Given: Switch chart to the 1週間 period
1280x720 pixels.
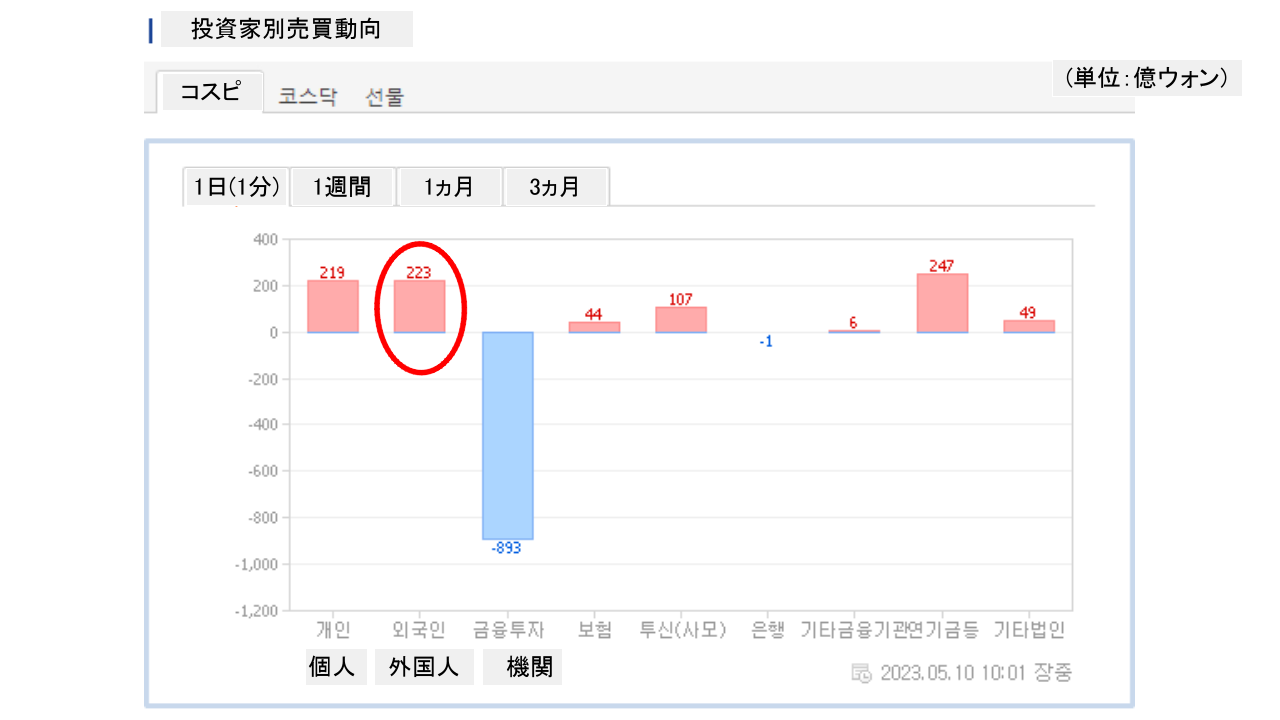Looking at the screenshot, I should [x=342, y=187].
